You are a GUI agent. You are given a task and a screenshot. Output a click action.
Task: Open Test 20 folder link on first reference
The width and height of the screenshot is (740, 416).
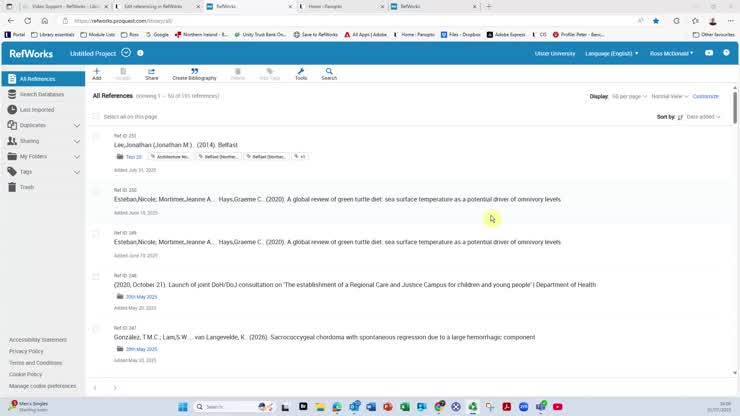134,157
